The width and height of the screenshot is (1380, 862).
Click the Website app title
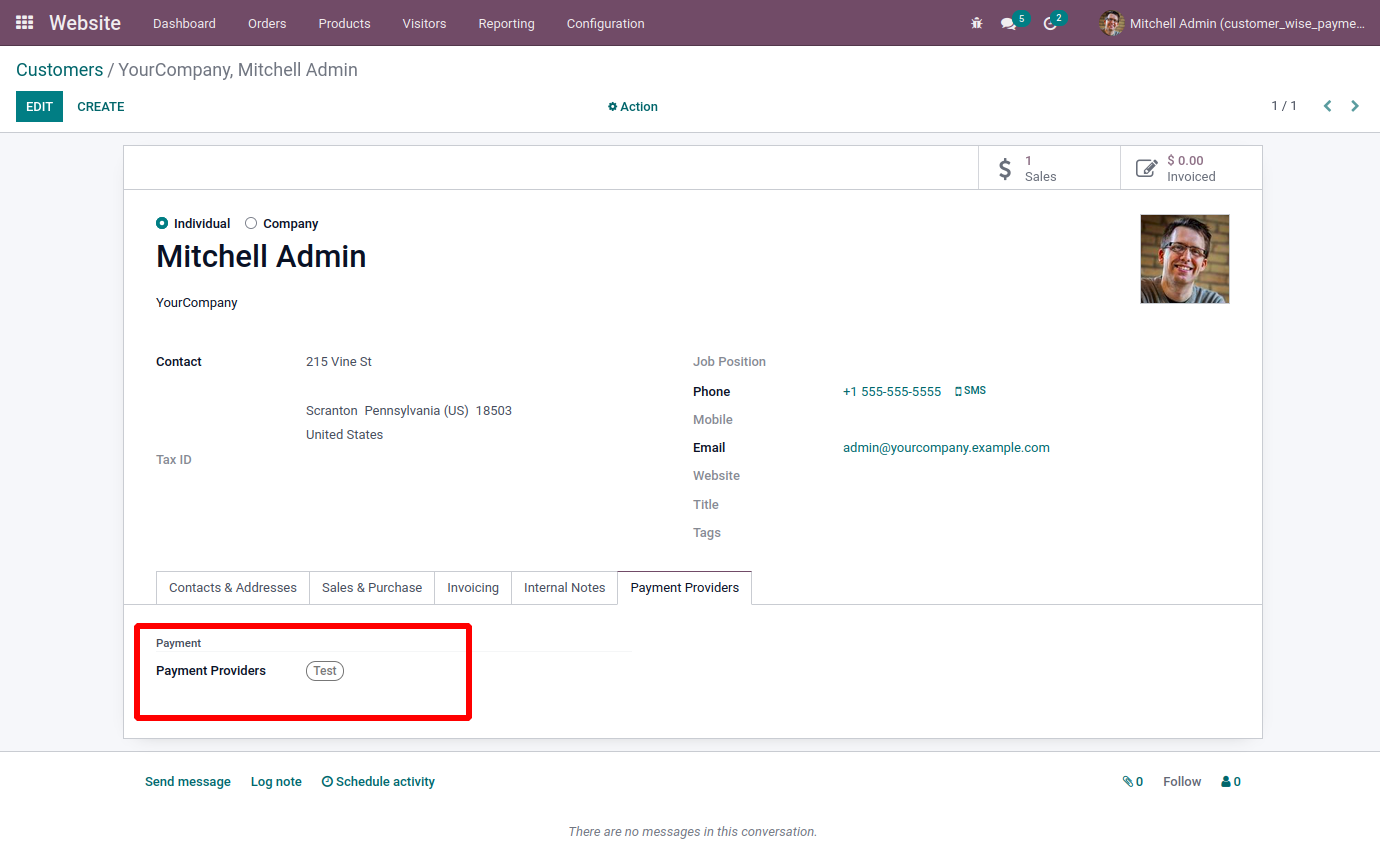pos(85,23)
